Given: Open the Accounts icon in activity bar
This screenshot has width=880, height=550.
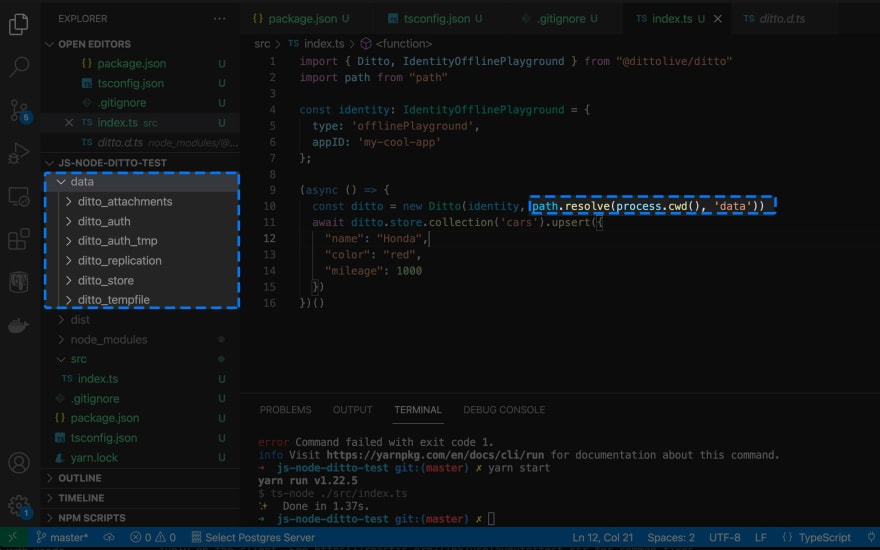Looking at the screenshot, I should click(x=19, y=463).
